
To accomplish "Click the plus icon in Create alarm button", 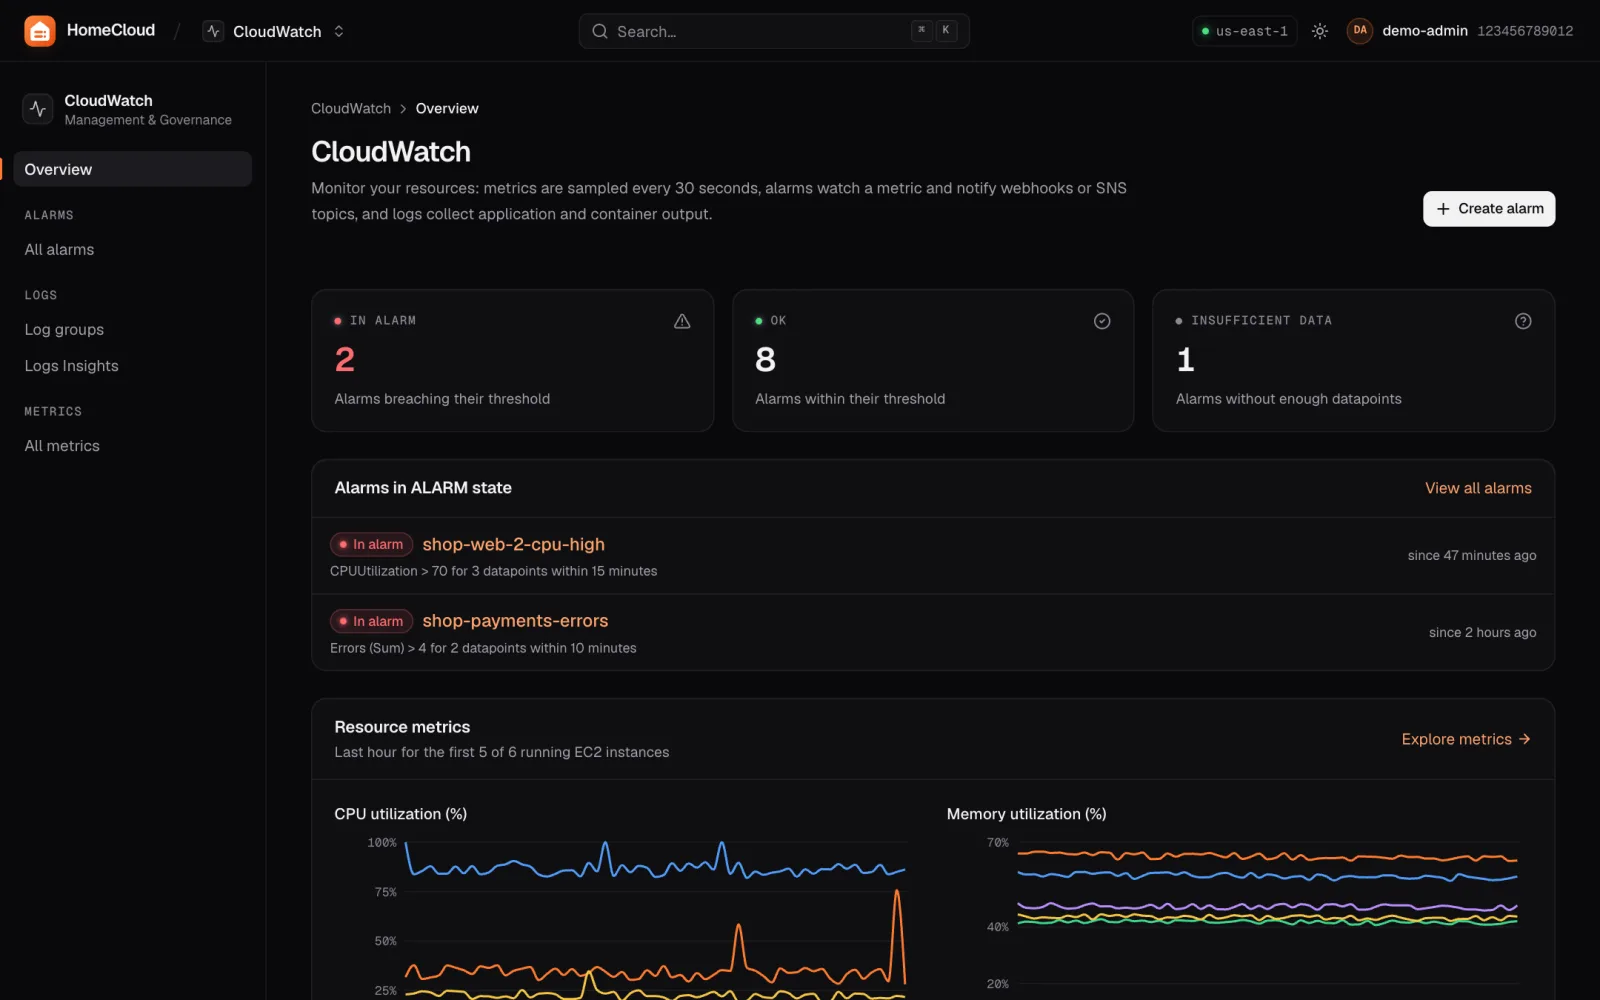I will [x=1443, y=208].
